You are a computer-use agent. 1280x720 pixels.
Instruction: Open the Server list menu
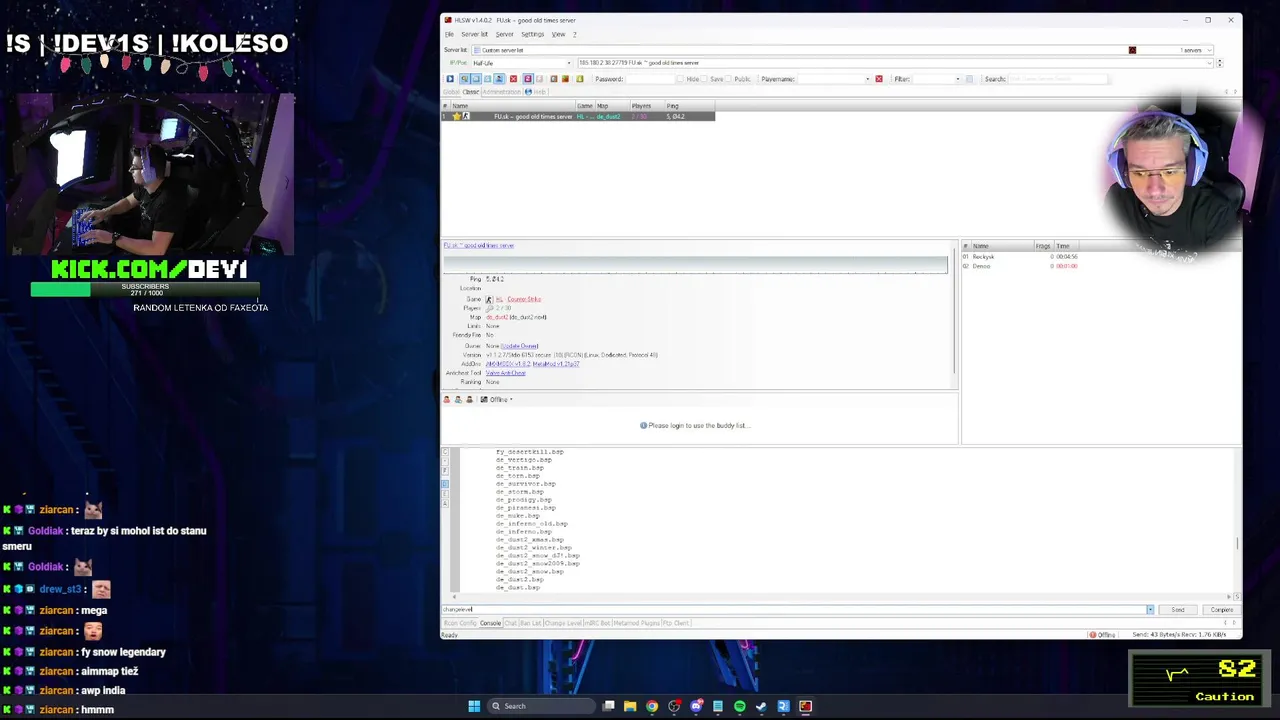(474, 34)
